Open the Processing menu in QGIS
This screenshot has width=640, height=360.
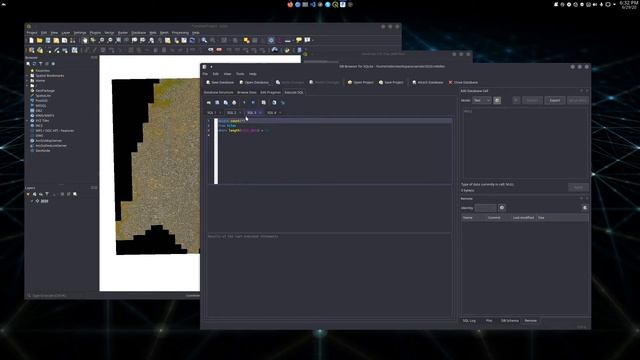[x=180, y=33]
